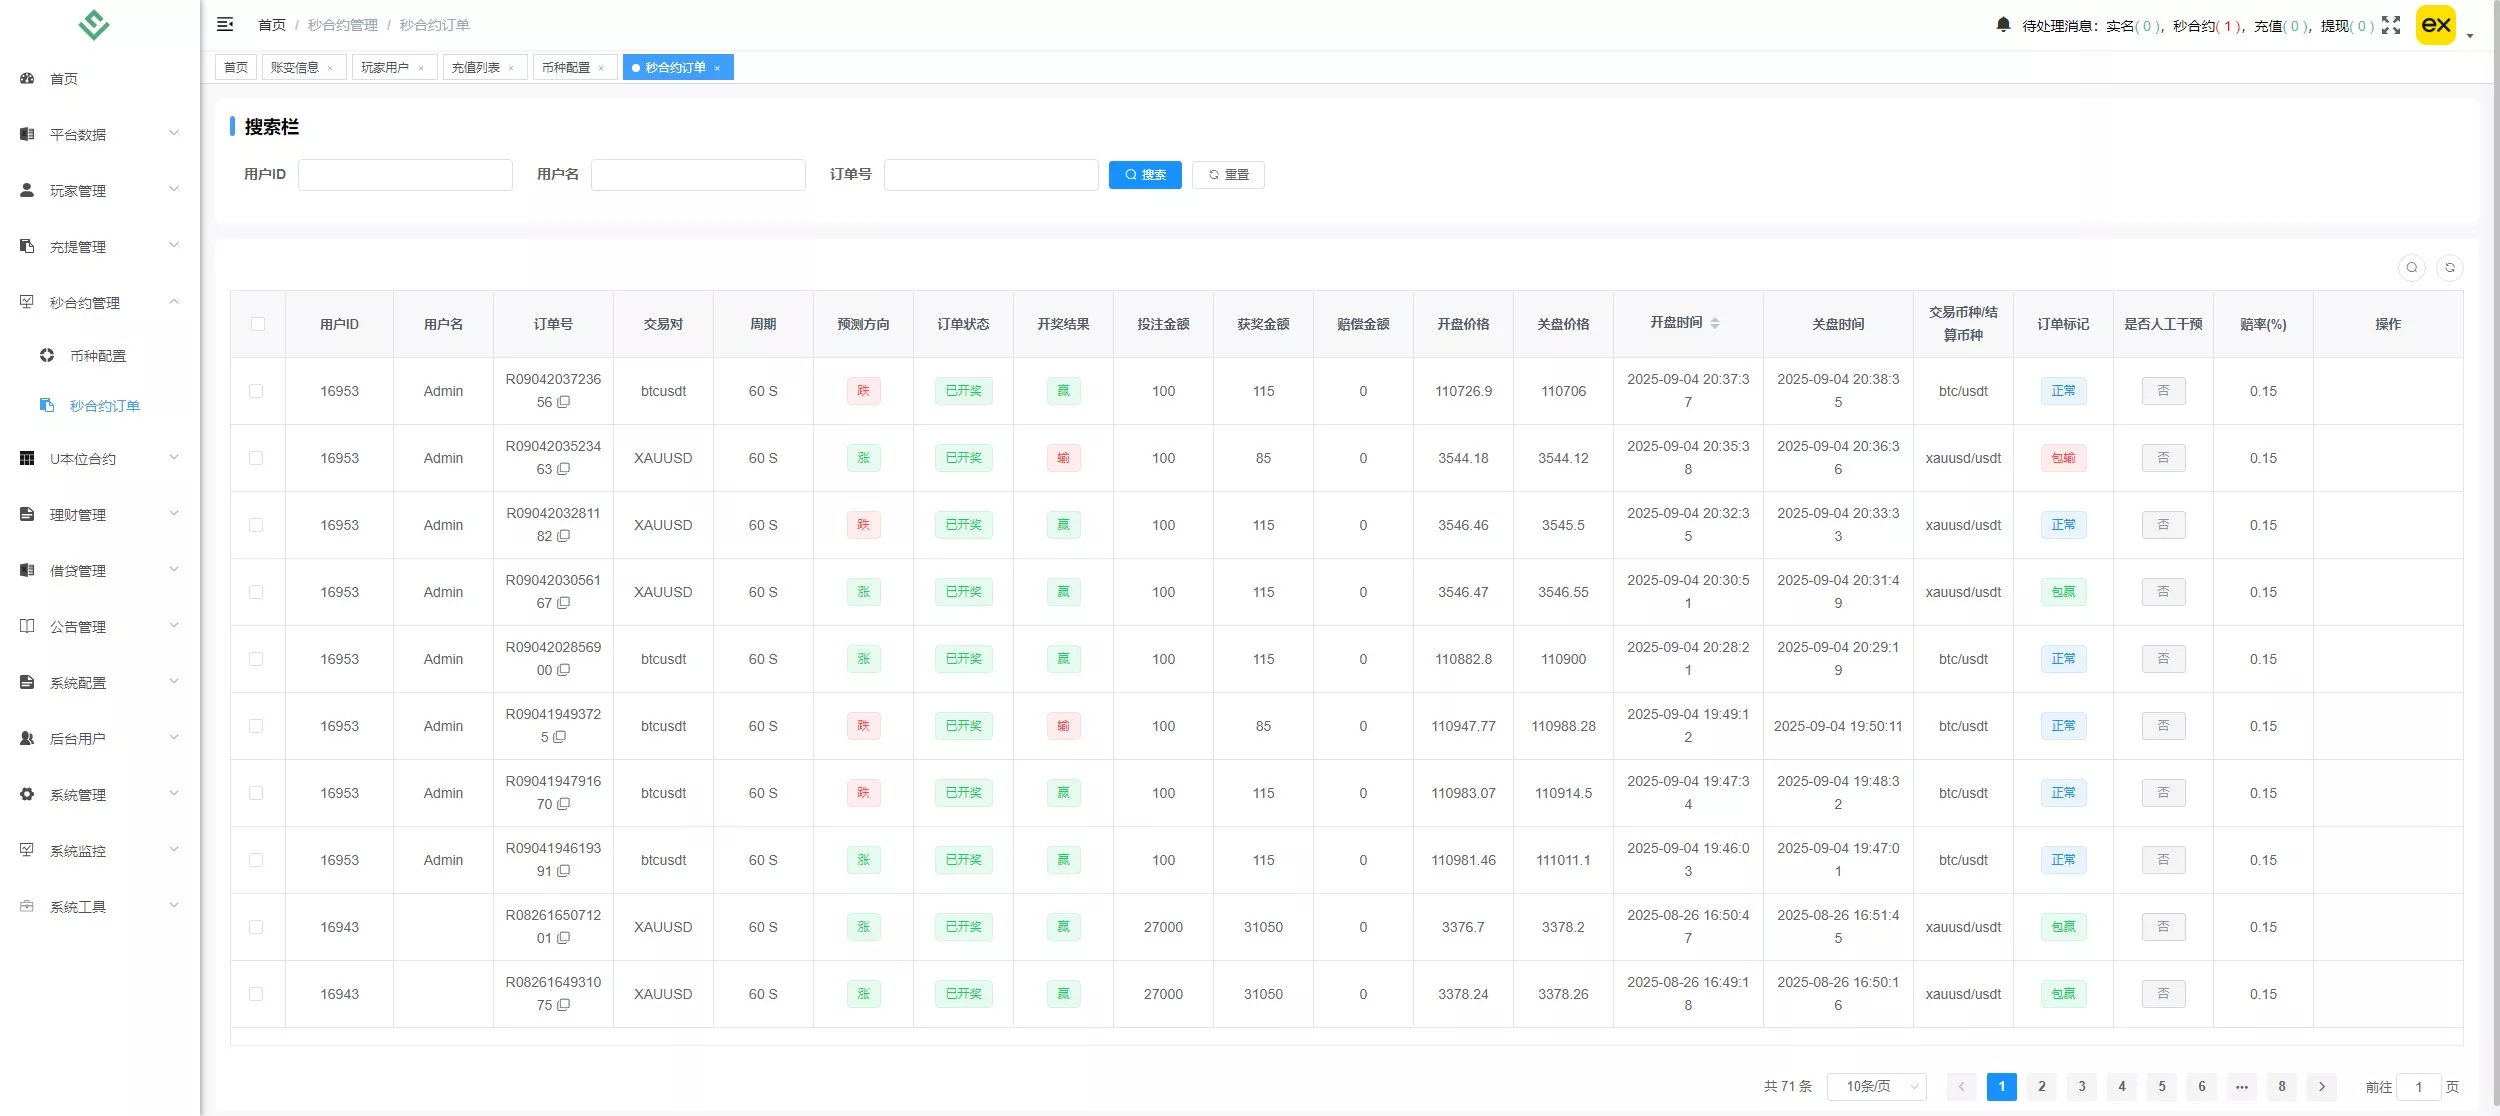Expand U本位合约 sidebar menu
Screen dimensions: 2500x1116
point(100,459)
